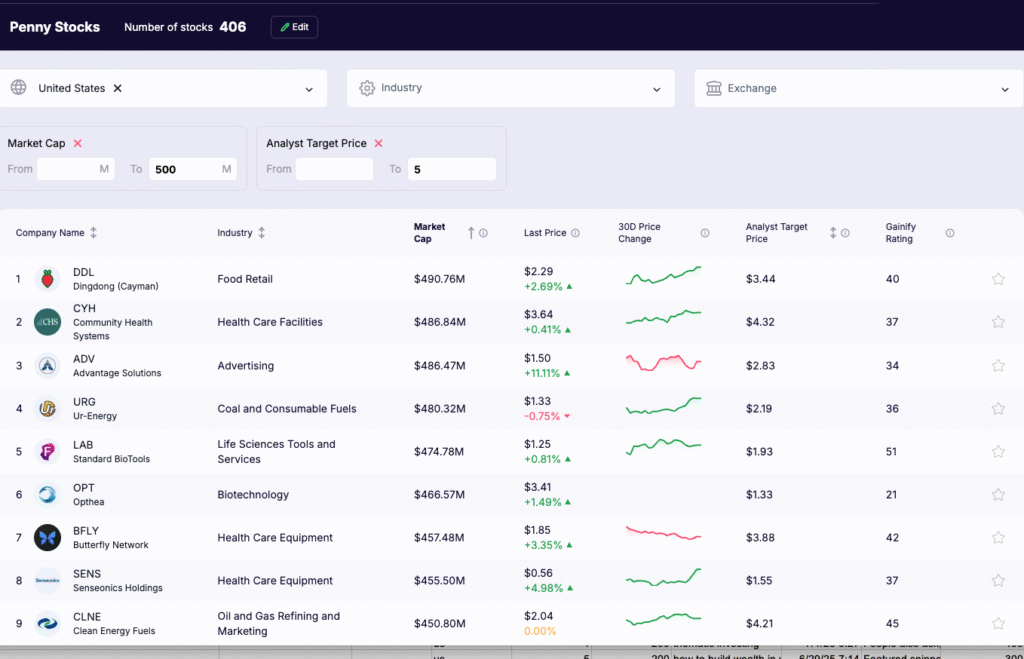Image resolution: width=1024 pixels, height=659 pixels.
Task: Show Gainify Rating info icon
Action: (x=950, y=233)
